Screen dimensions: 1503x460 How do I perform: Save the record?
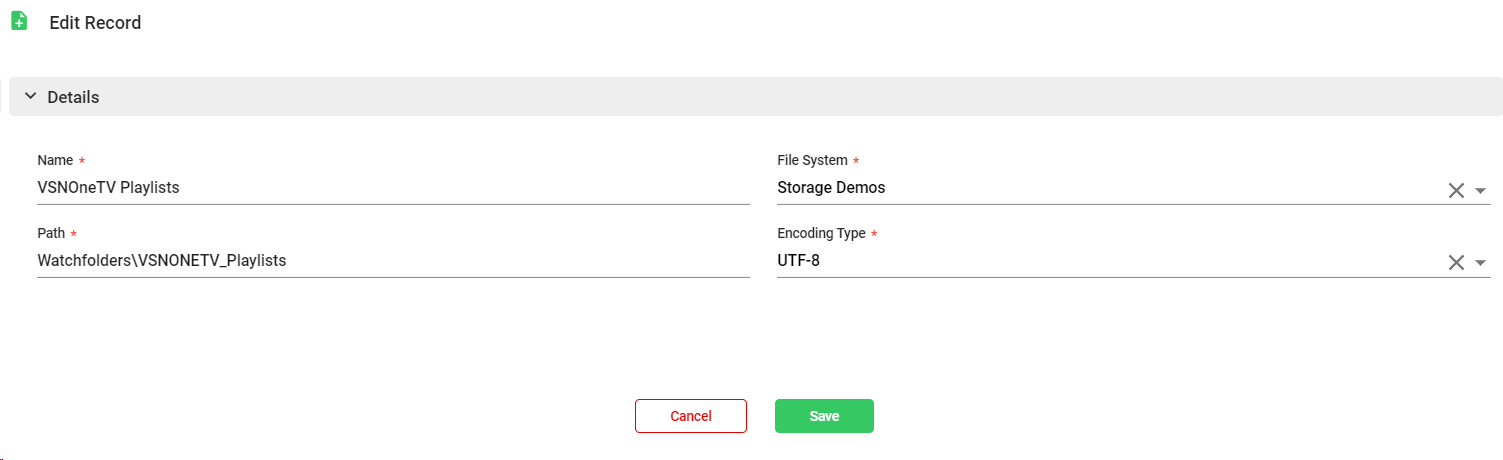(824, 416)
